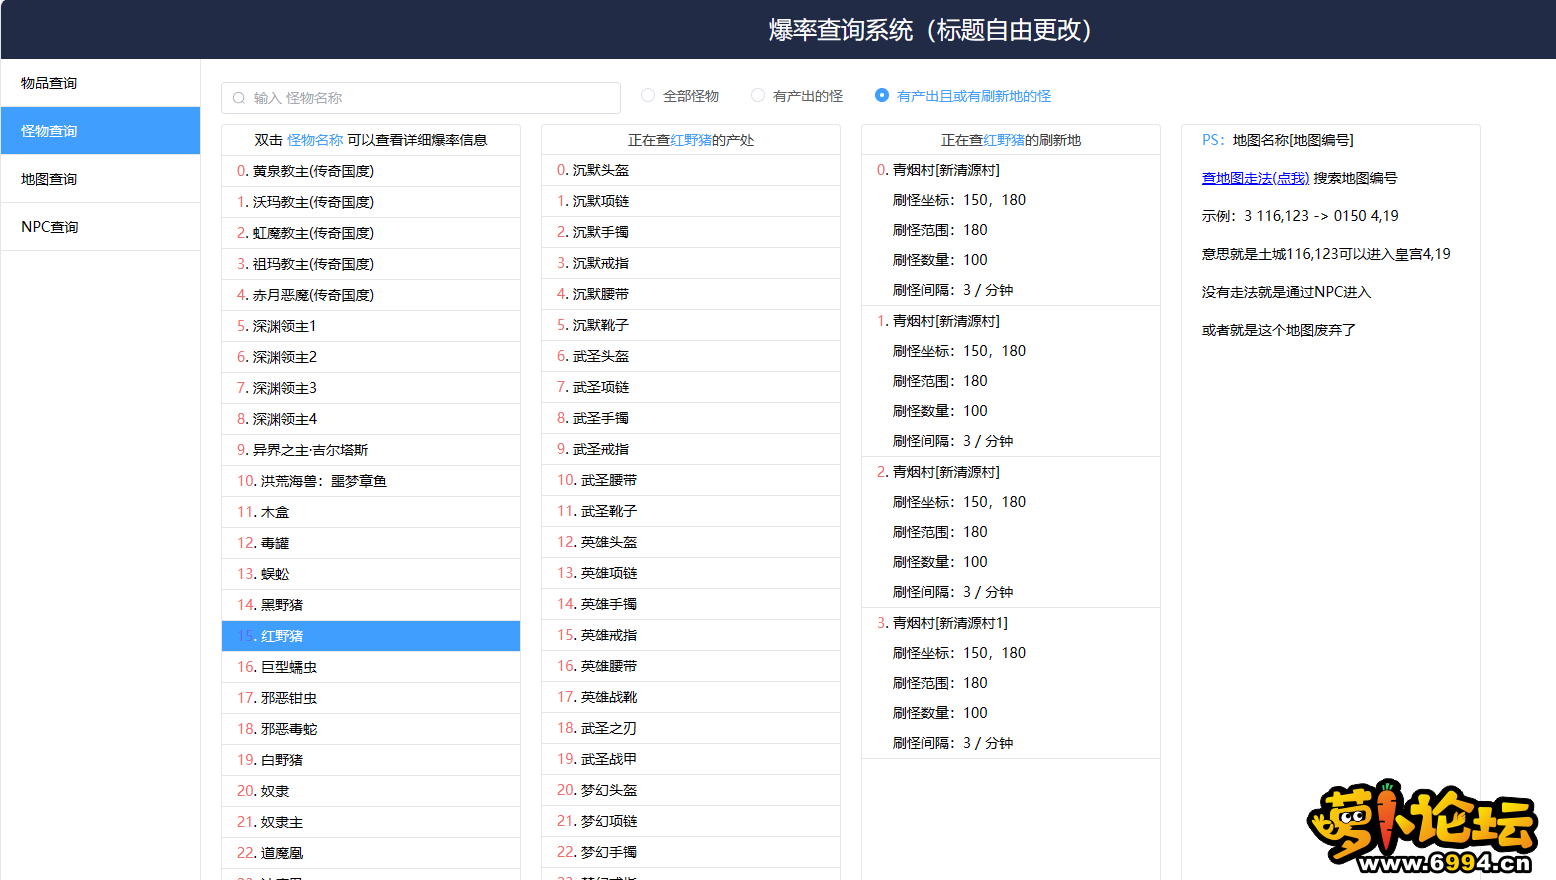Select monster 祖玛教主(传奇国度)

pyautogui.click(x=371, y=264)
